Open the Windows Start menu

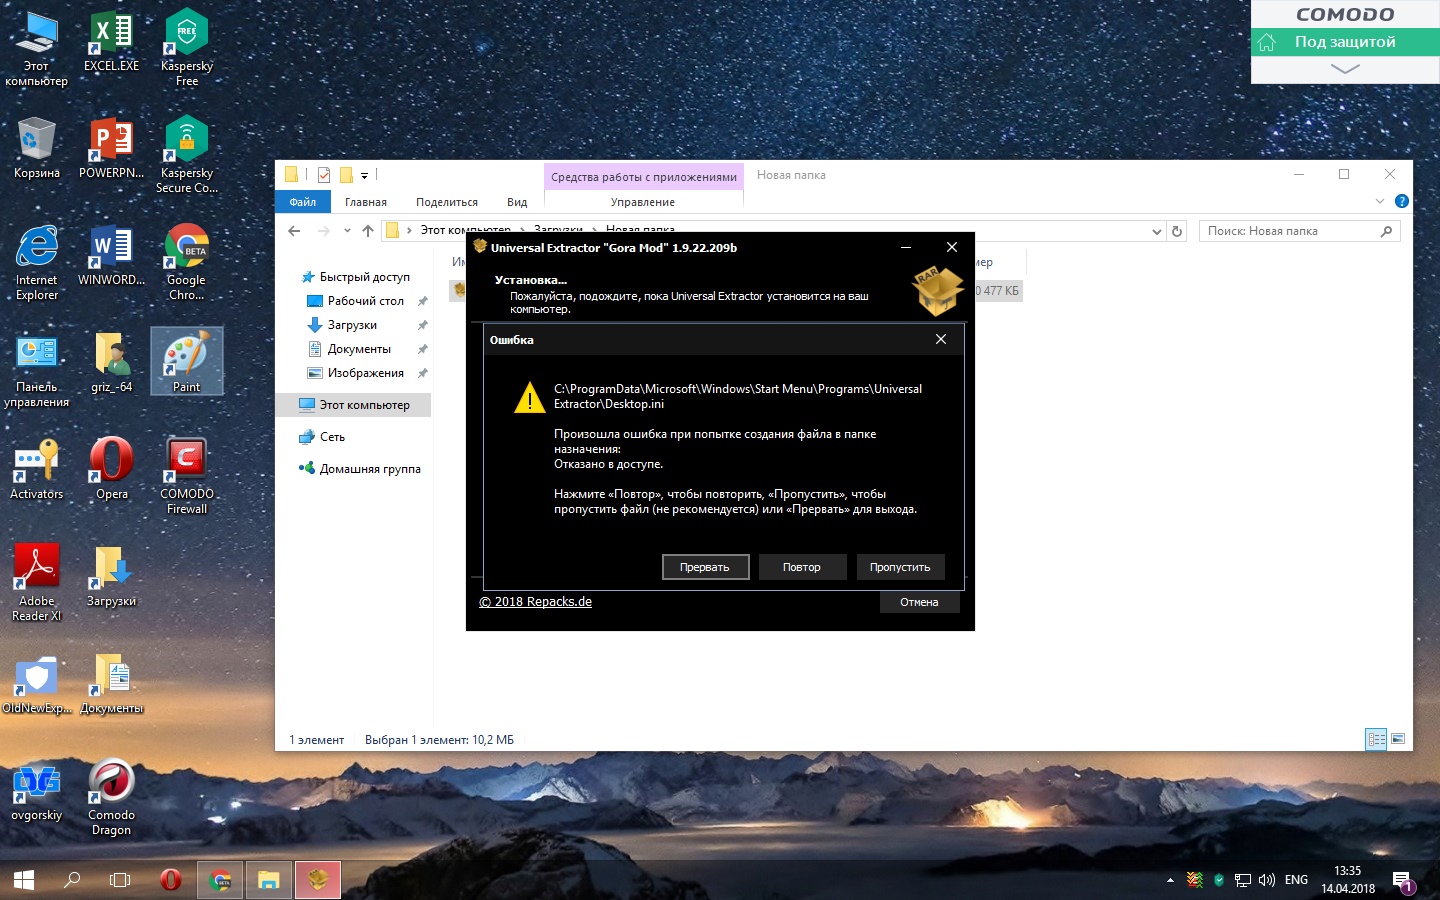pos(24,880)
